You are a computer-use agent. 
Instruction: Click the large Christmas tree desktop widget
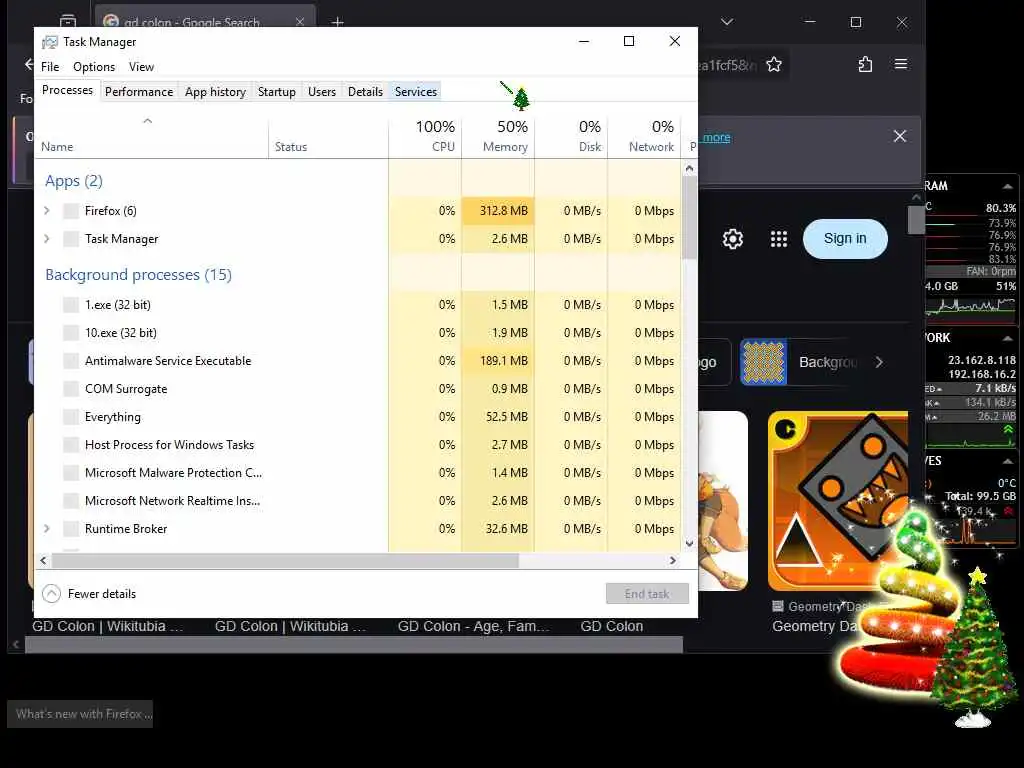(x=974, y=648)
